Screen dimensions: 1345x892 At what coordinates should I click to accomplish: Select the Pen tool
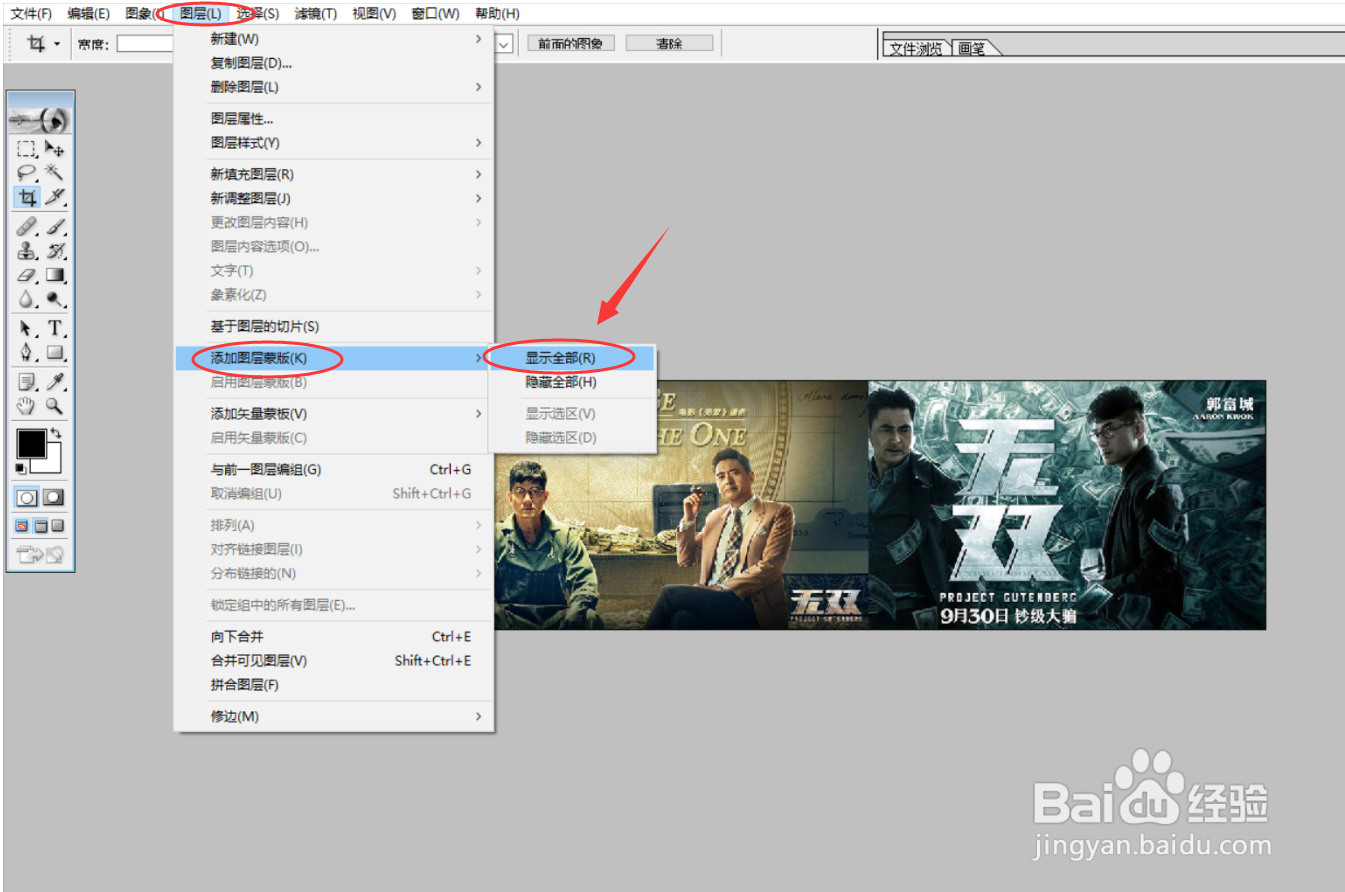(27, 352)
